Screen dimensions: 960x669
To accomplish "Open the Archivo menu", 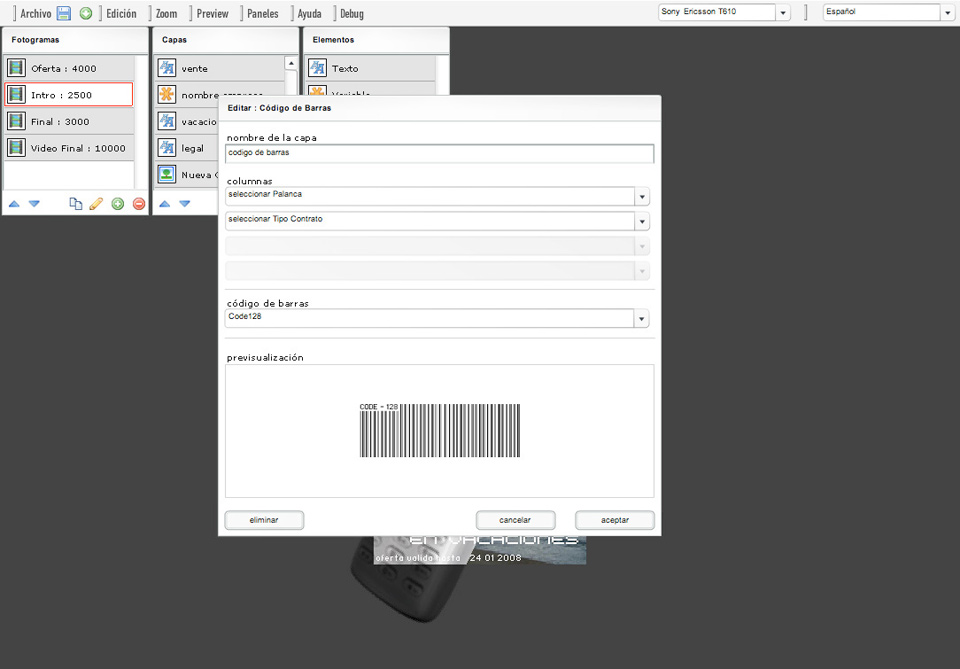I will (x=36, y=13).
